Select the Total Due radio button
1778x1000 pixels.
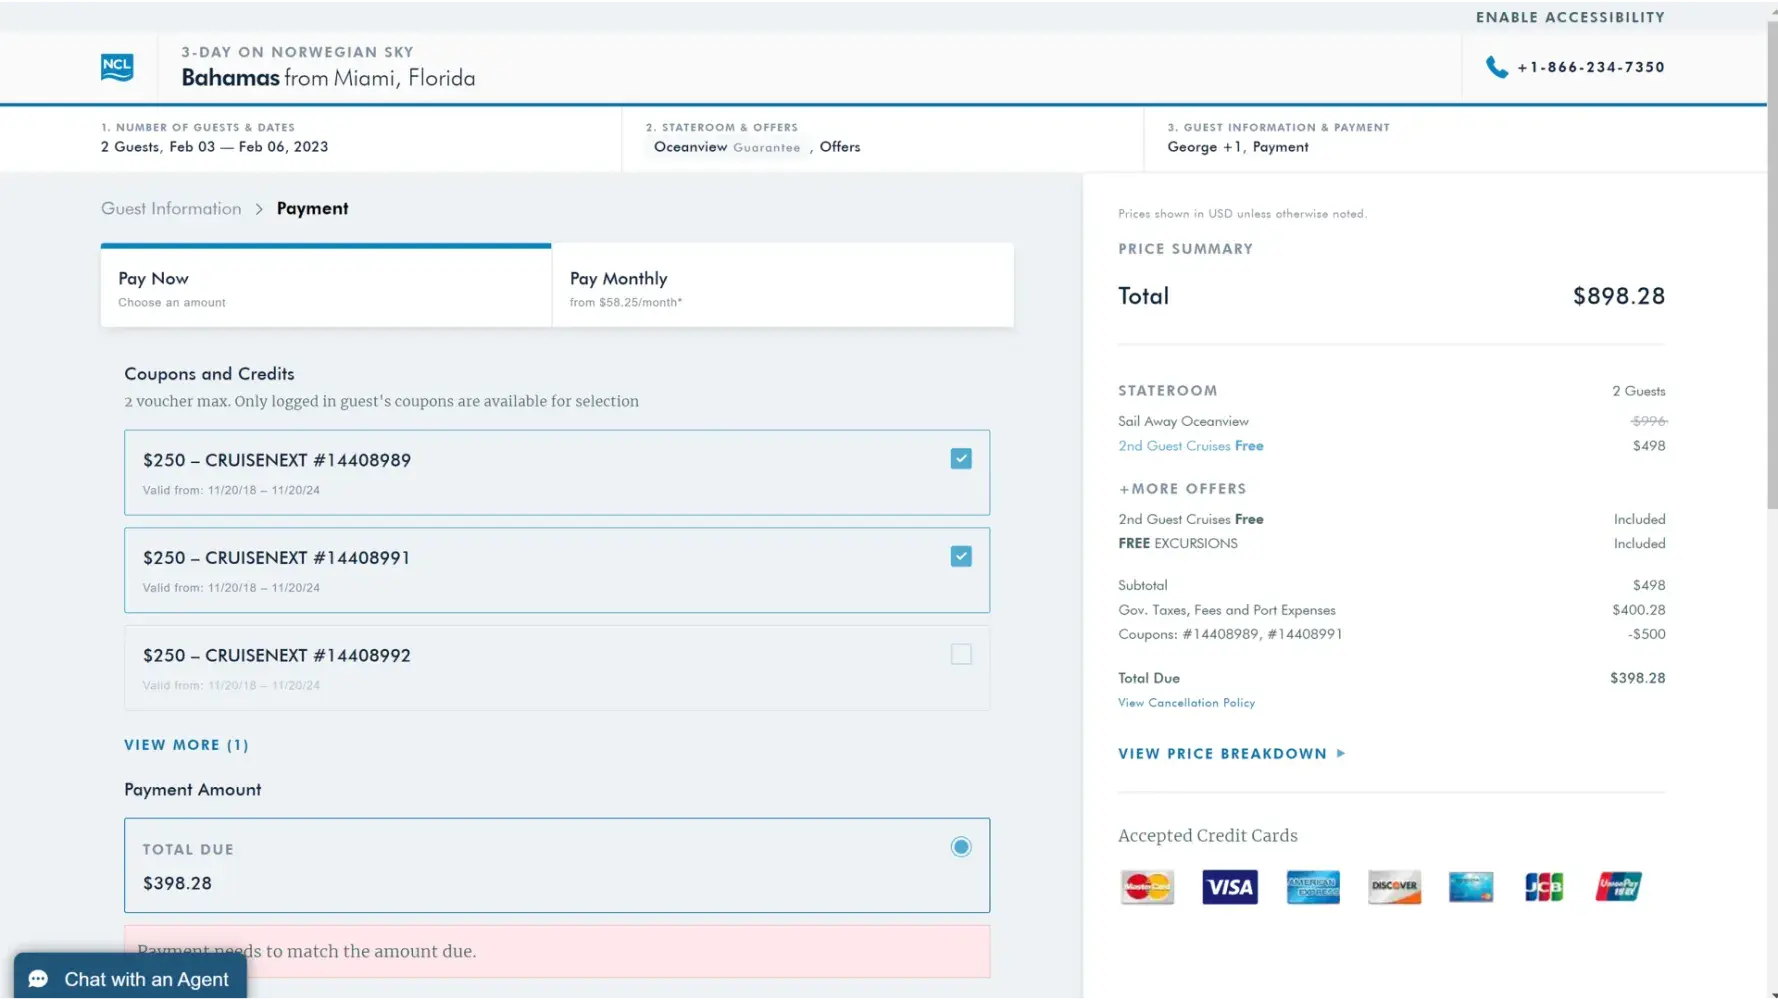click(x=961, y=847)
